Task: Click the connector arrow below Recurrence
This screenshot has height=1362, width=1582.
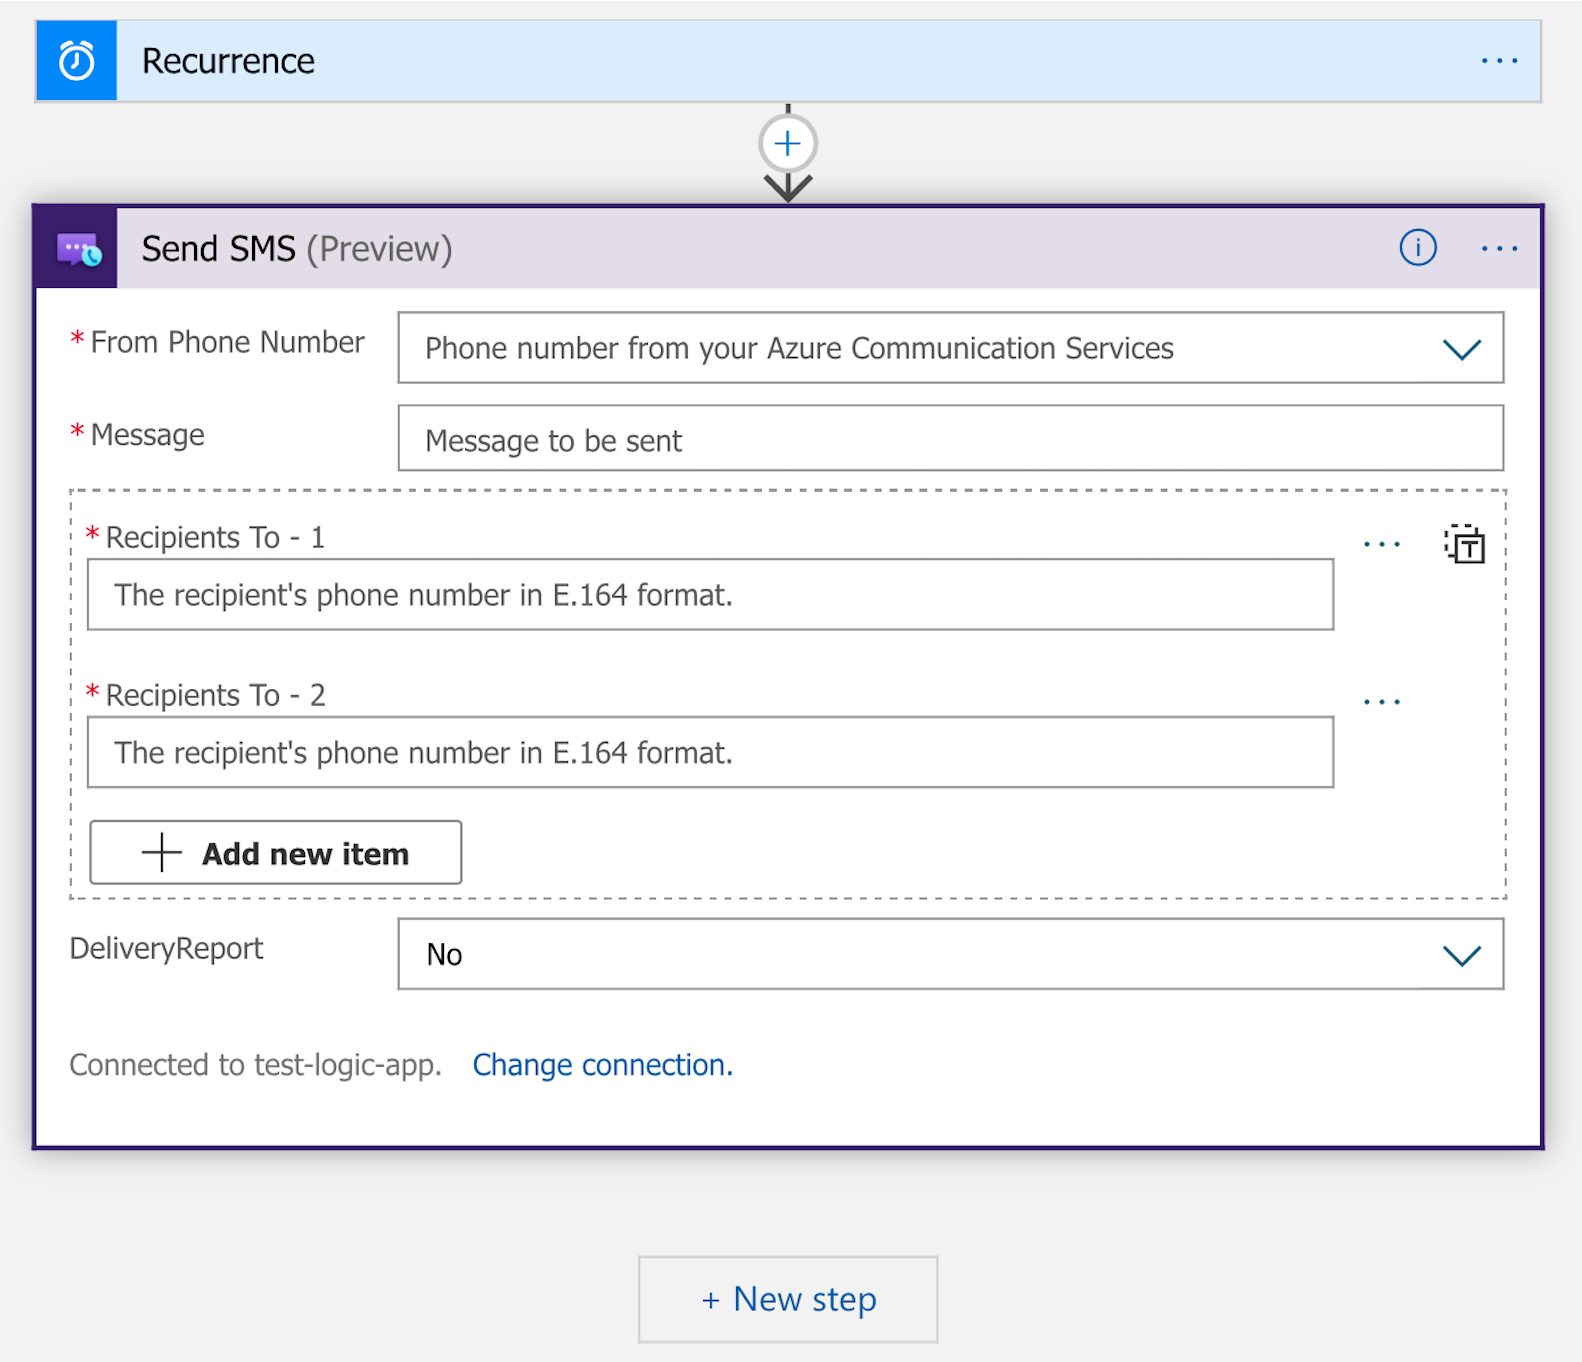Action: click(788, 186)
